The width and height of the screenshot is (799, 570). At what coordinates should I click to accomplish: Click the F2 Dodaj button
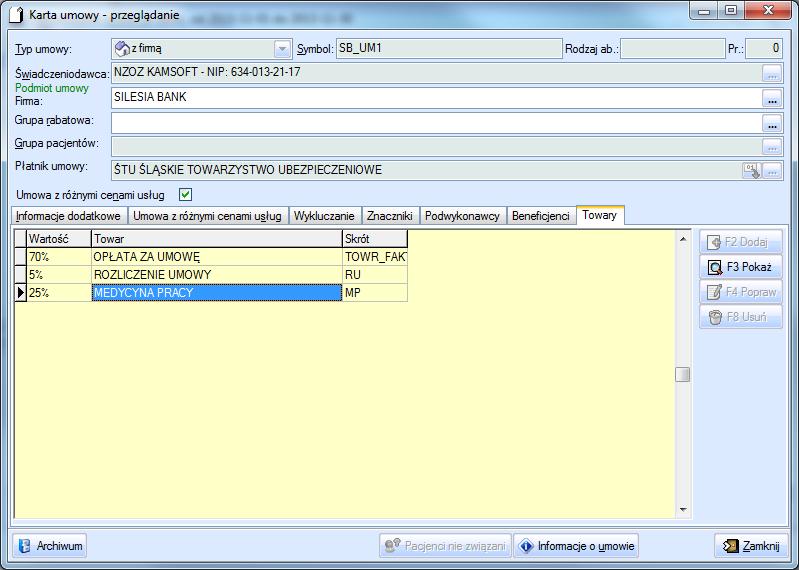741,241
